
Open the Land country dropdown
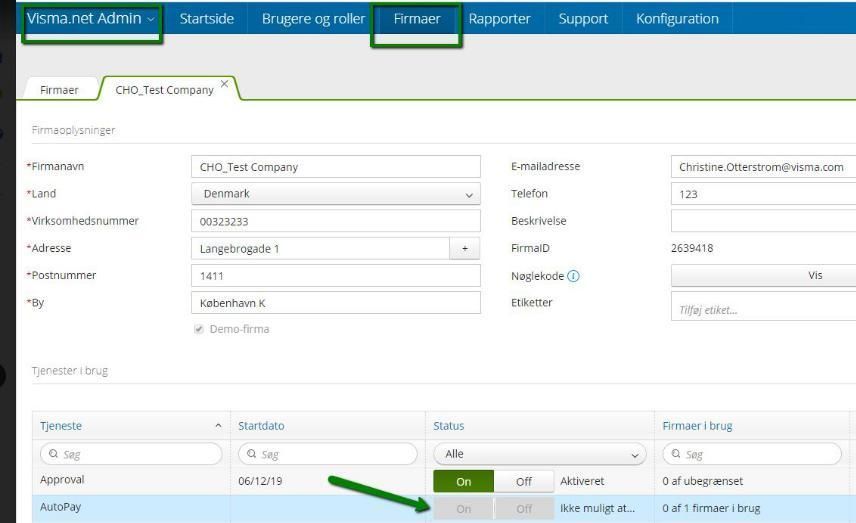[336, 194]
